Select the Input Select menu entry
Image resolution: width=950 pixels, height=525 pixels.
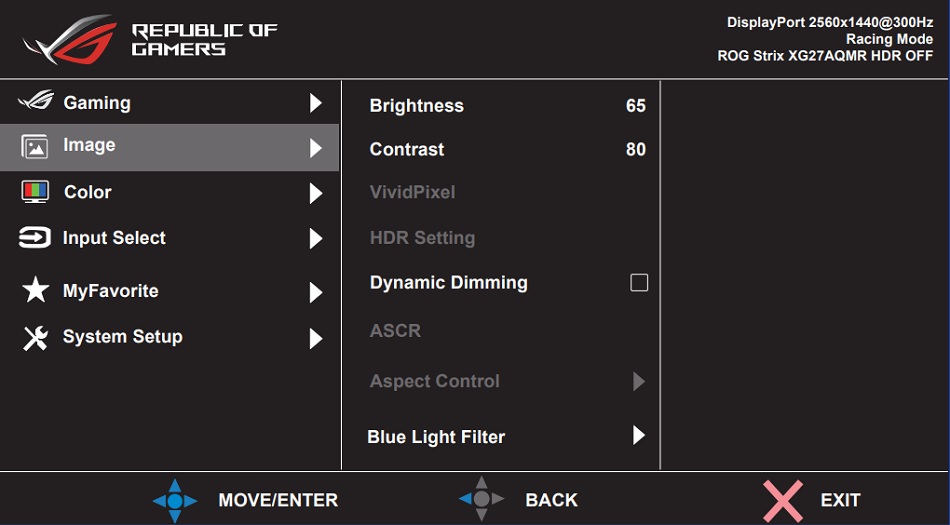pos(114,238)
